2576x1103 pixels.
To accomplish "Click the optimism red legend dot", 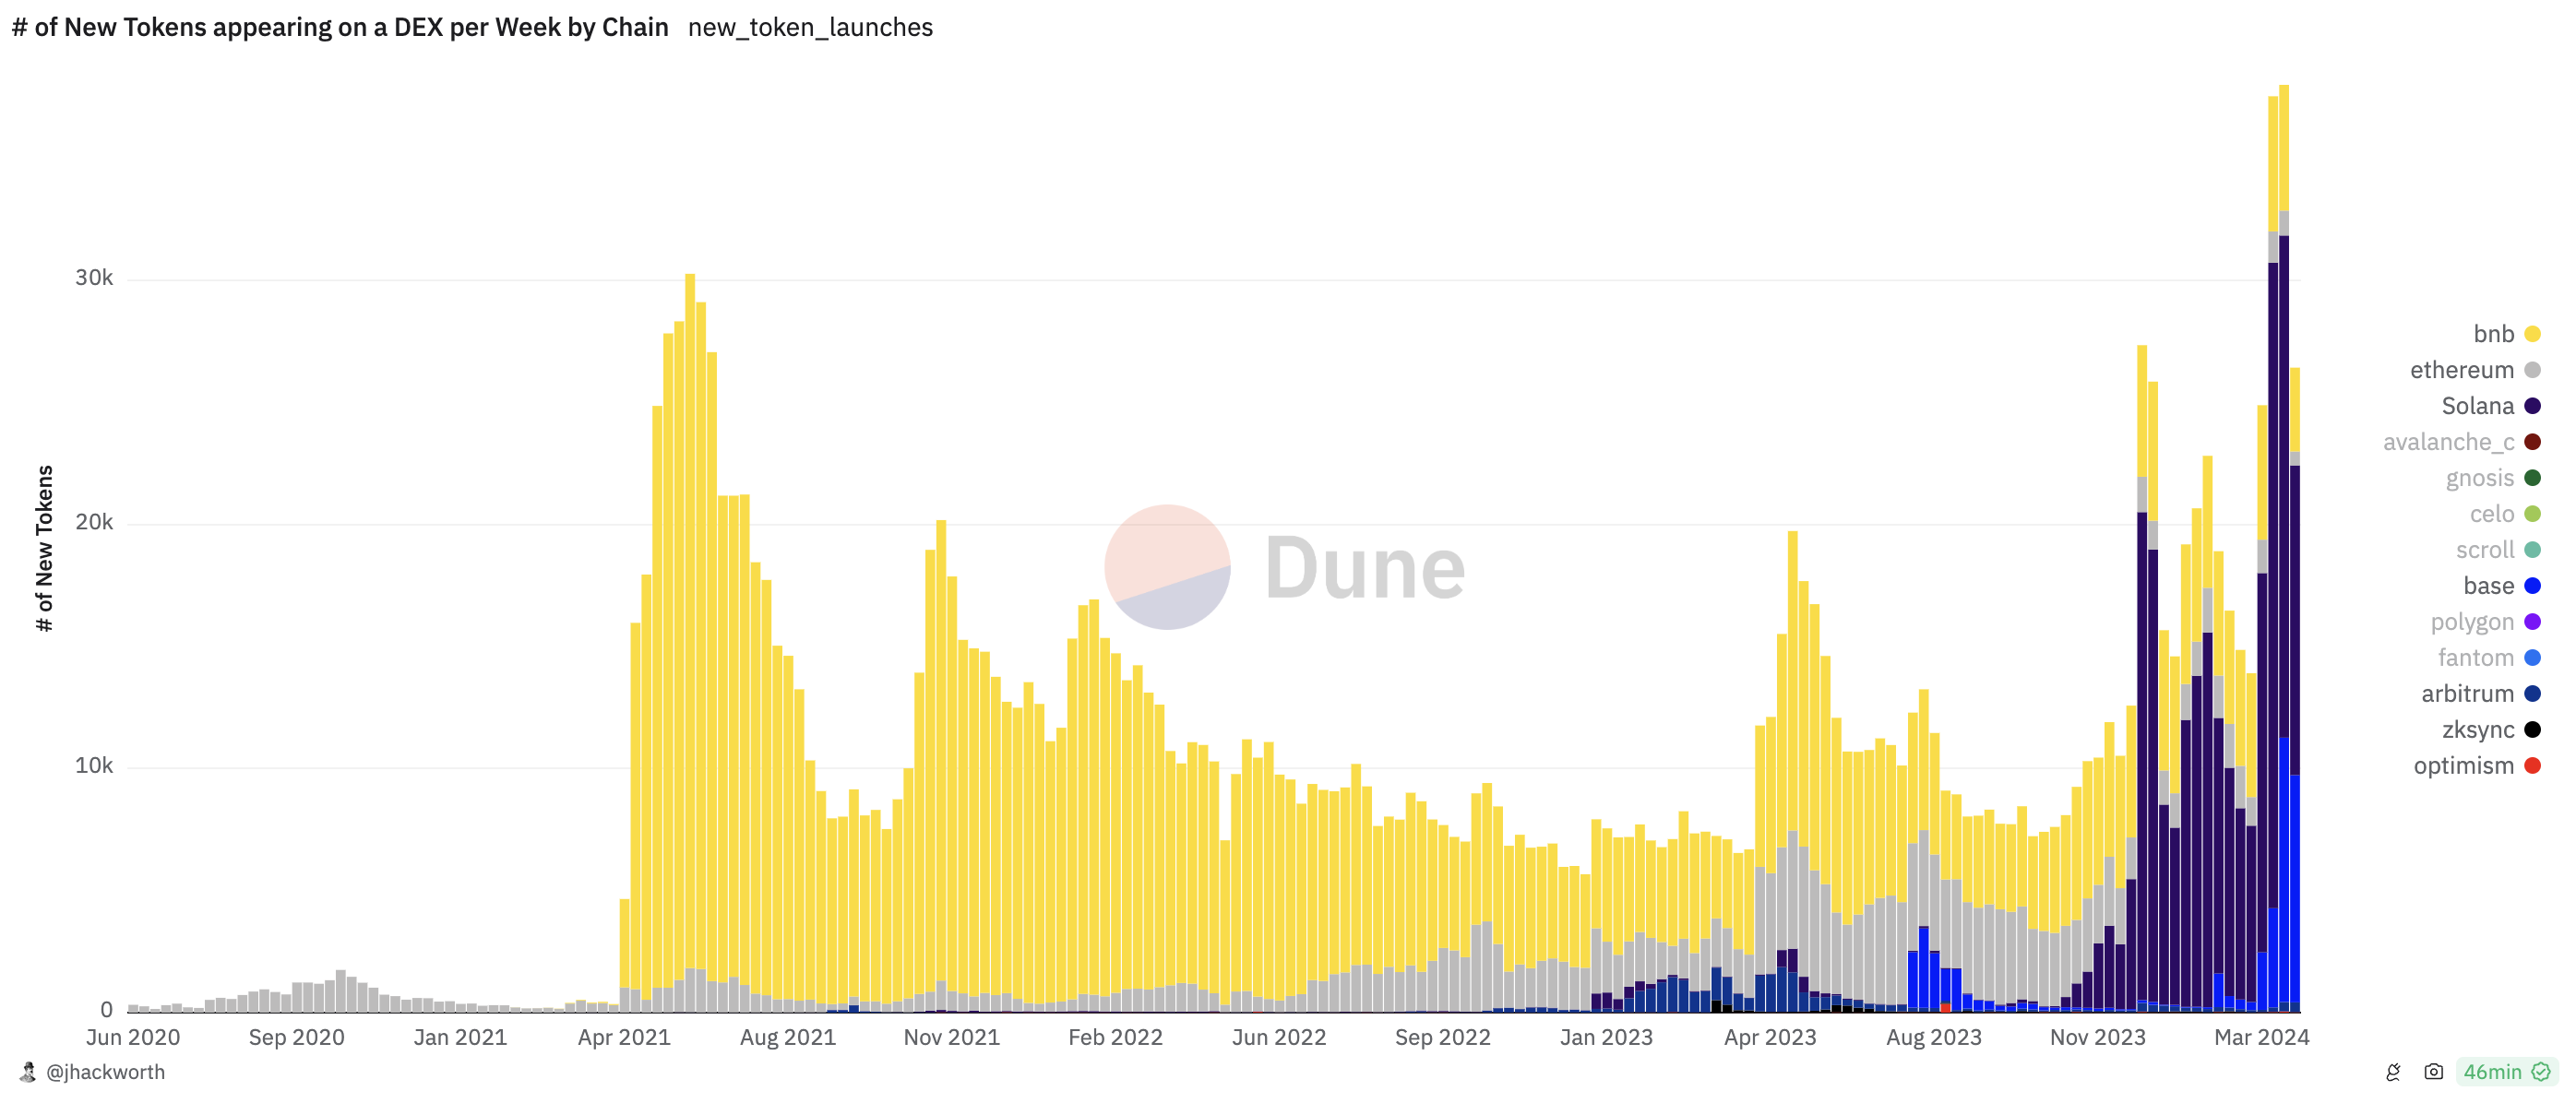I will point(2532,766).
